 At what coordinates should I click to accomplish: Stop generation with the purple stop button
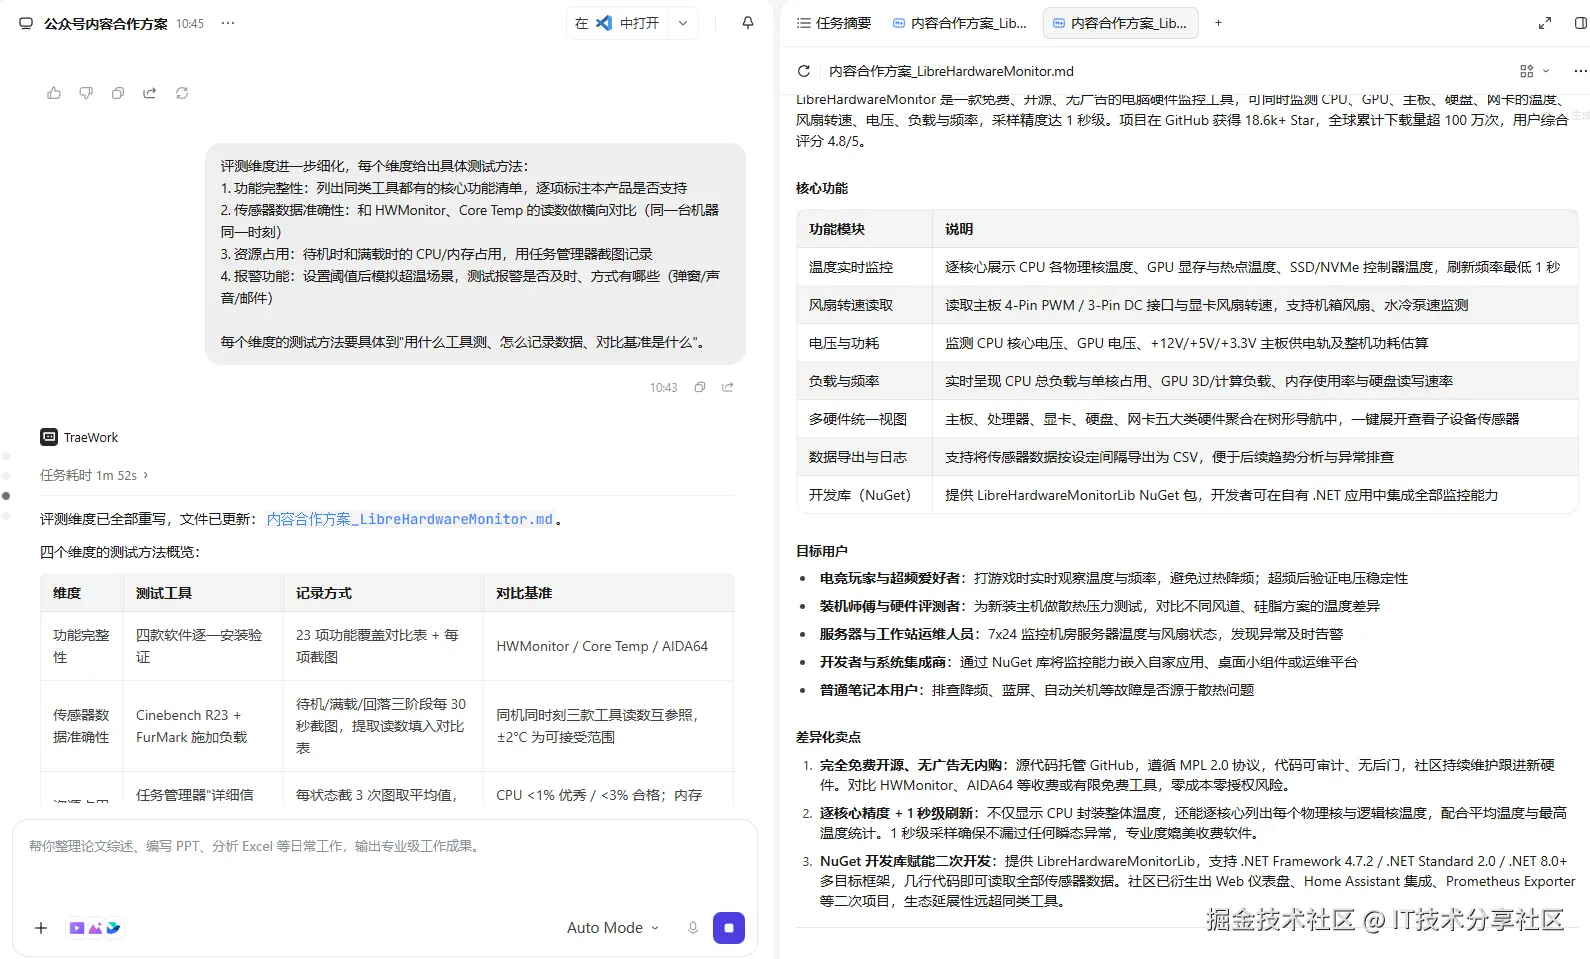tap(729, 928)
